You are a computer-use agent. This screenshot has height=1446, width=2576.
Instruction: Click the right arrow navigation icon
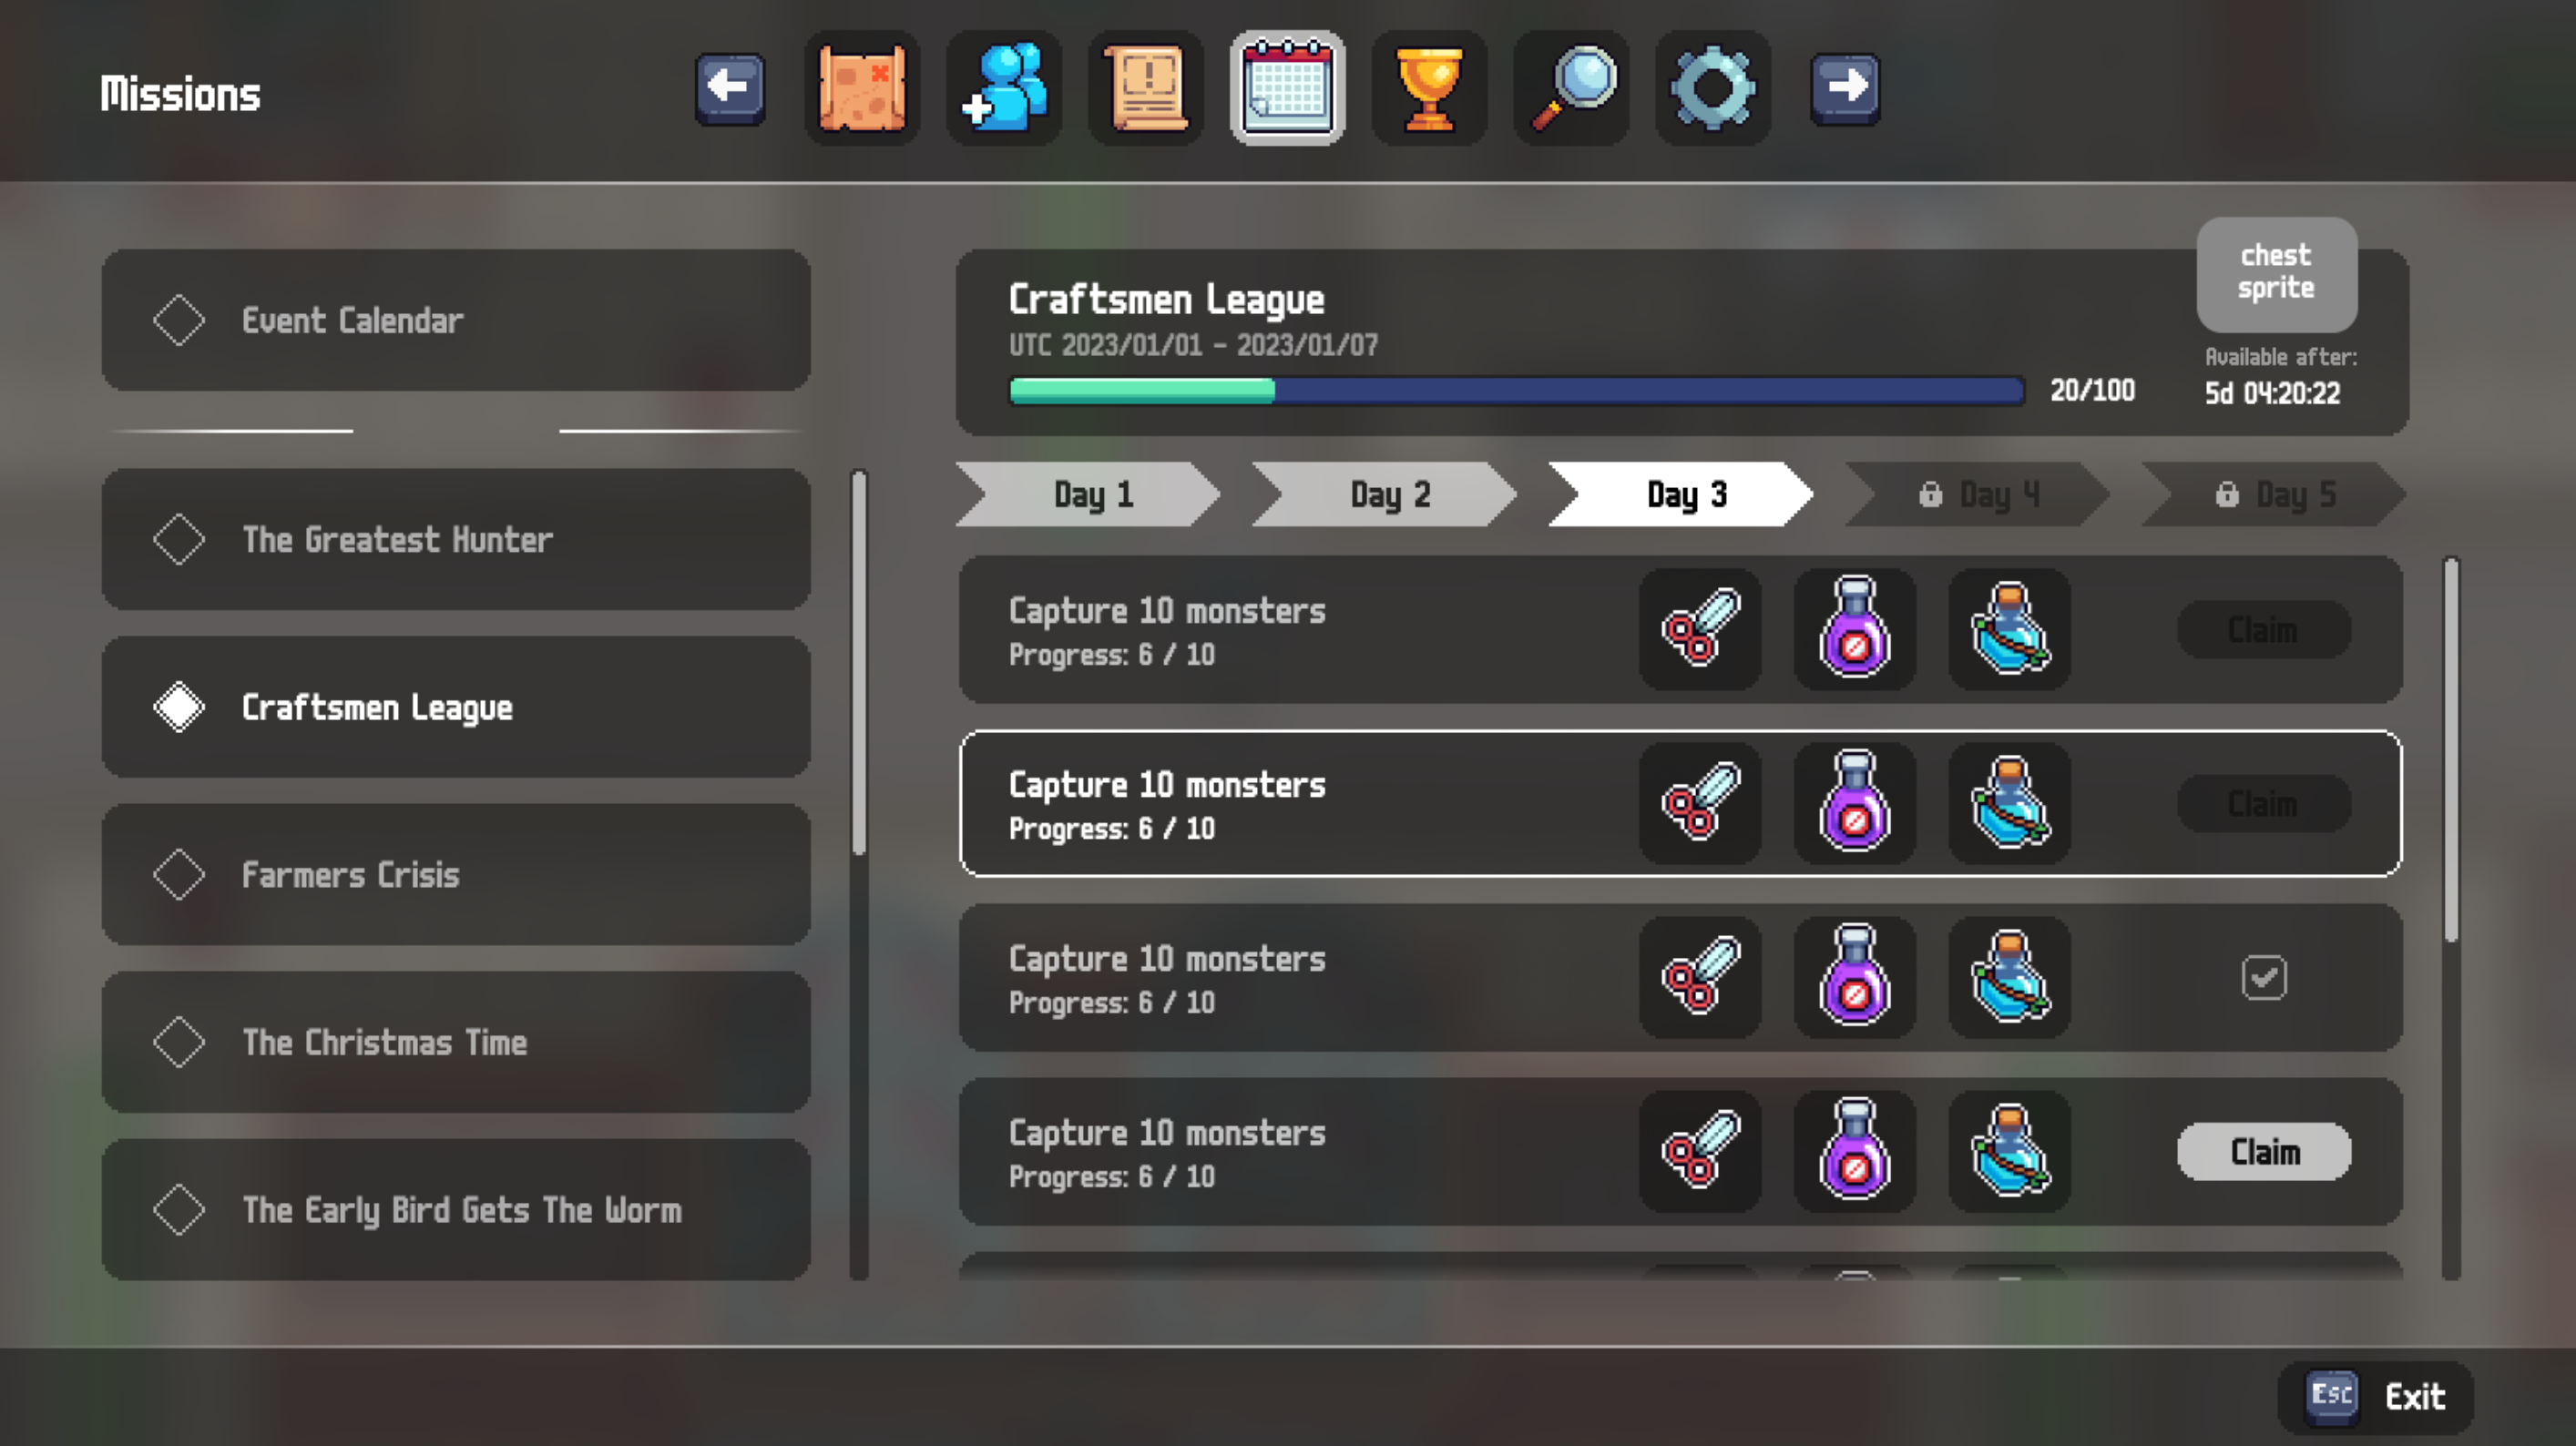[1845, 88]
